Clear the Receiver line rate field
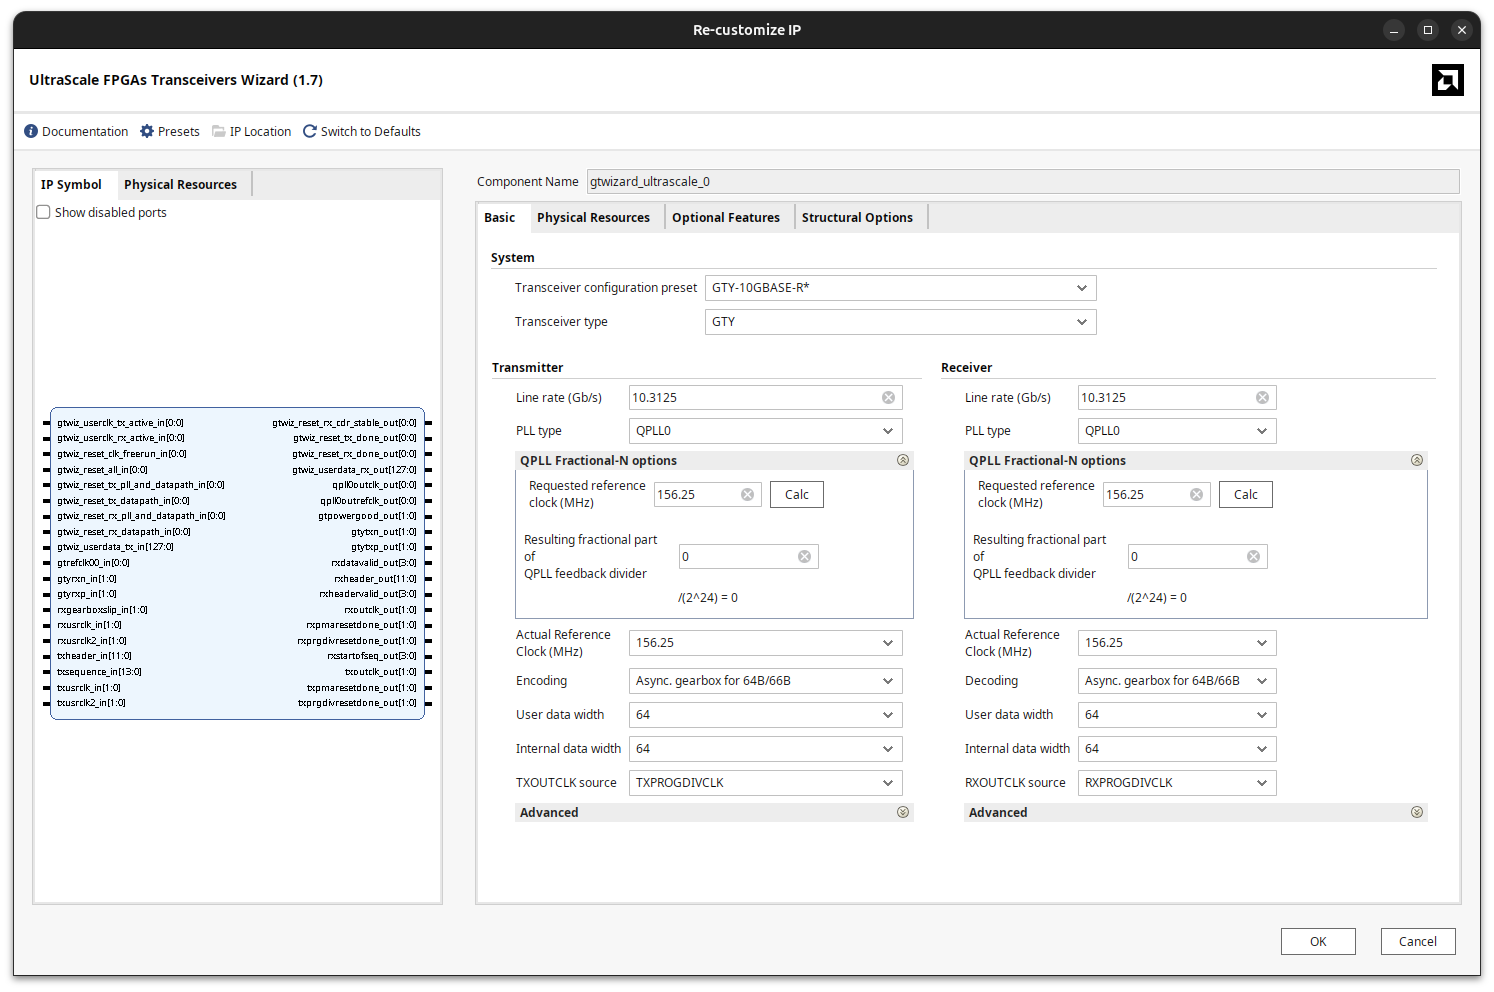Image resolution: width=1494 pixels, height=992 pixels. (1261, 397)
